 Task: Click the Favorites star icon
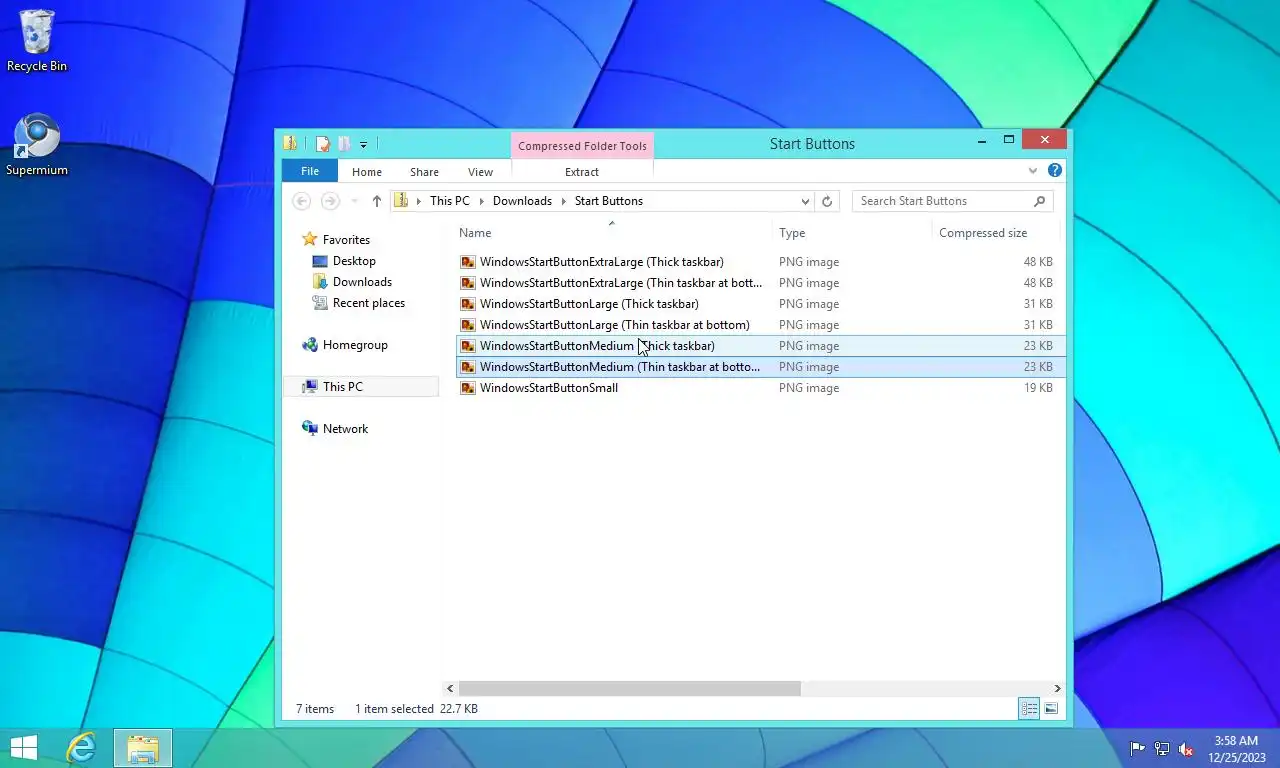[x=310, y=240]
